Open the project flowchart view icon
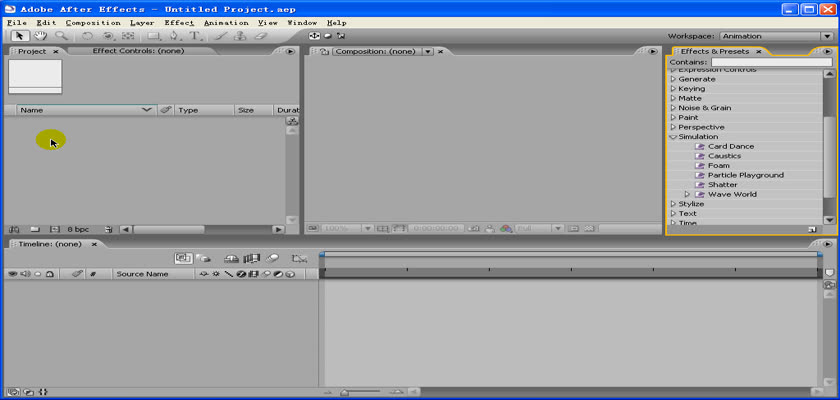 [292, 121]
